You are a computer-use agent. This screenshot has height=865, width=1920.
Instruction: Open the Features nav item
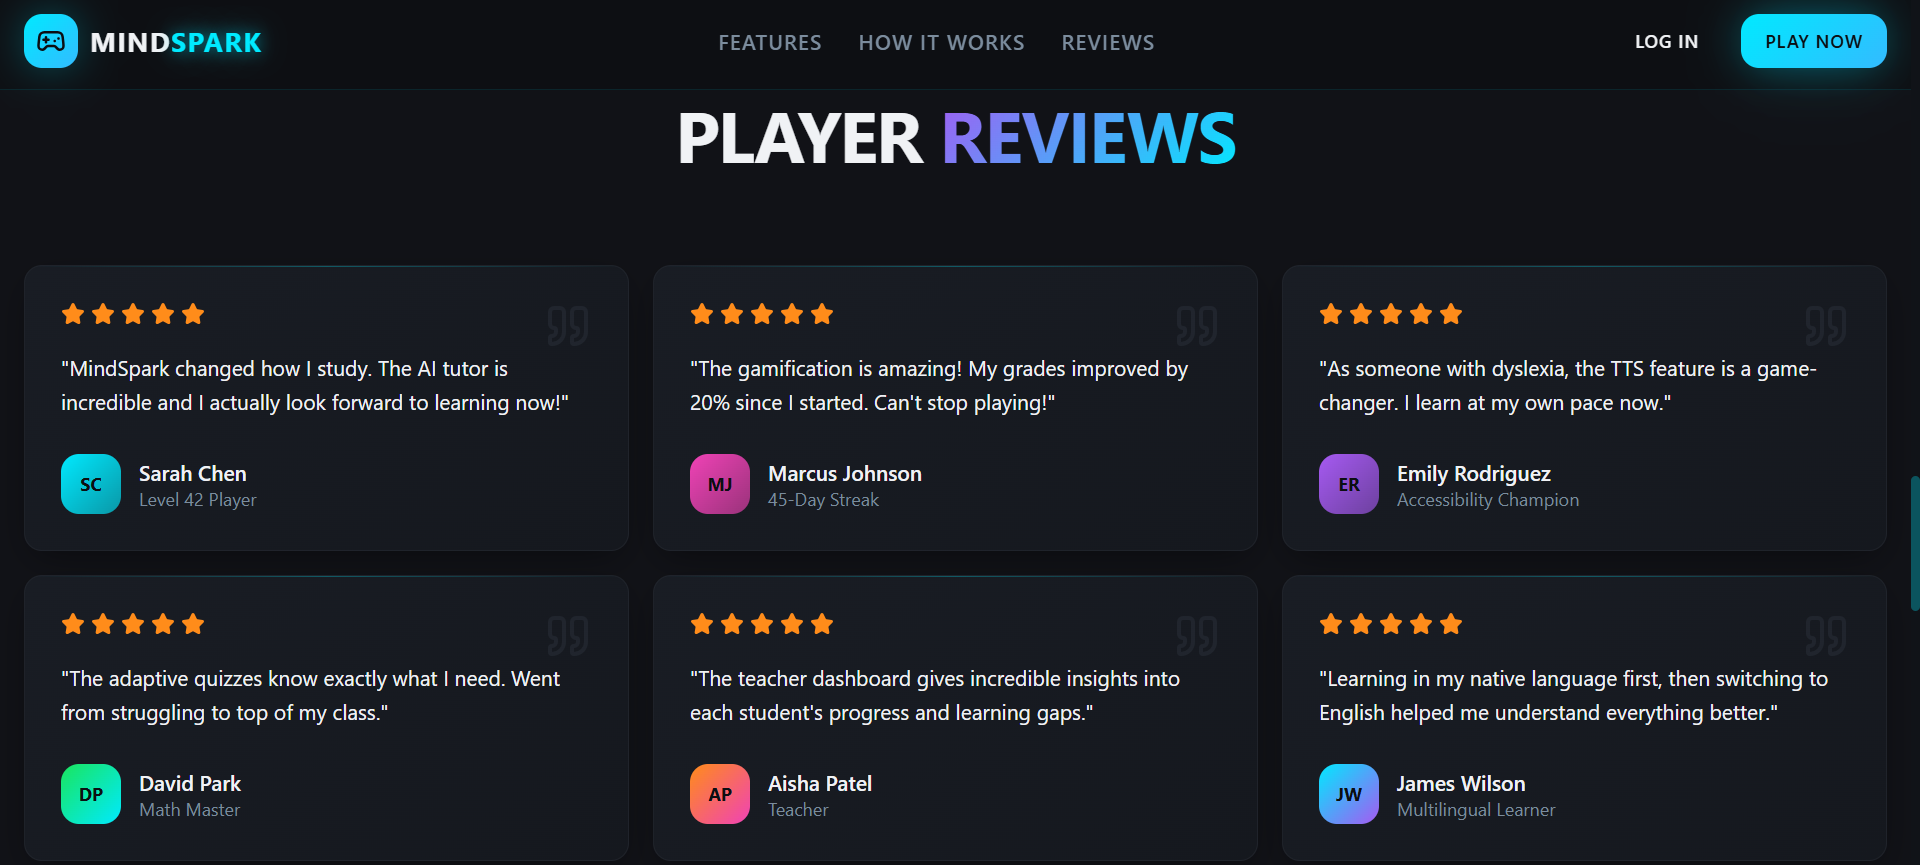770,42
